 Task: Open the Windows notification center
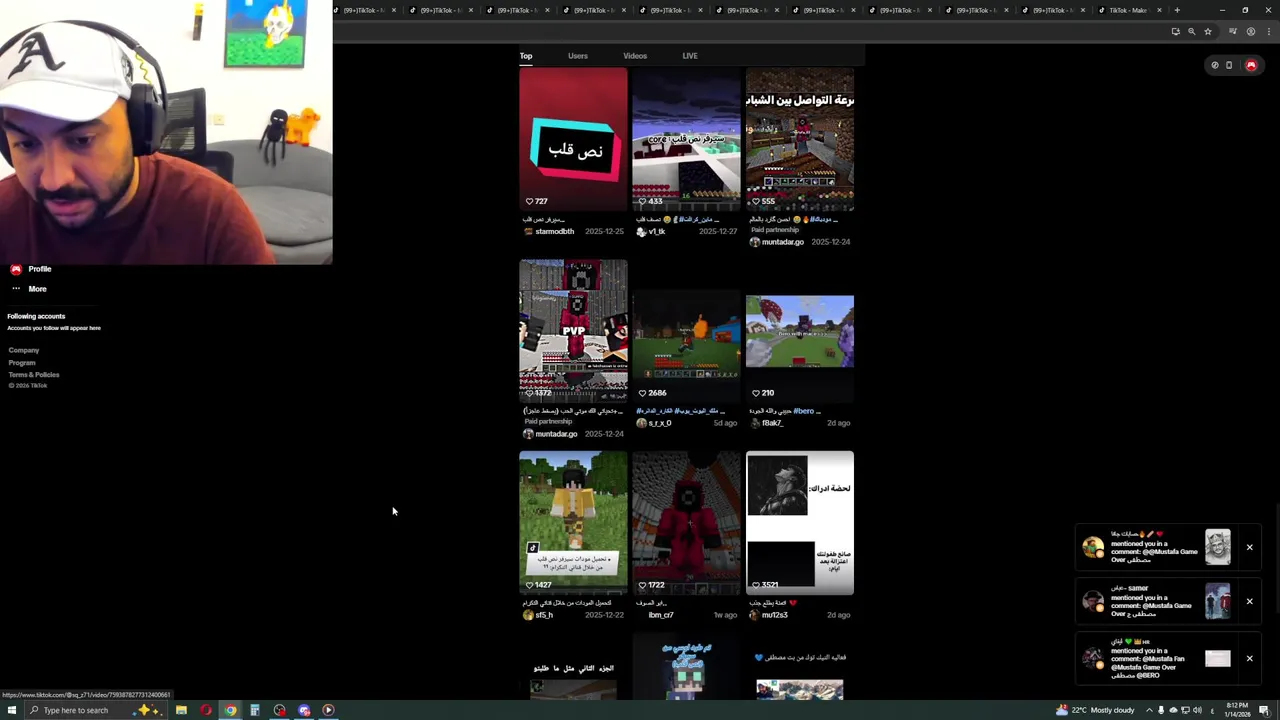click(x=1264, y=710)
